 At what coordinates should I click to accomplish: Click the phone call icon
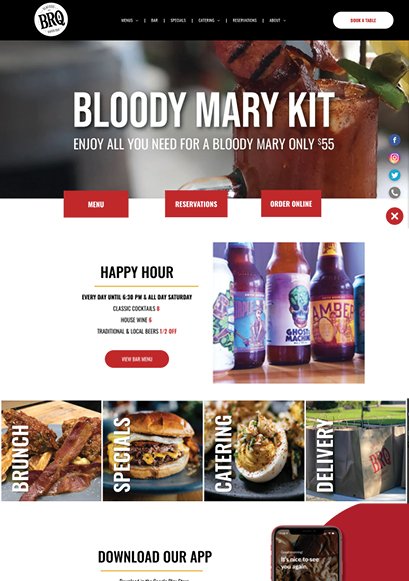395,193
